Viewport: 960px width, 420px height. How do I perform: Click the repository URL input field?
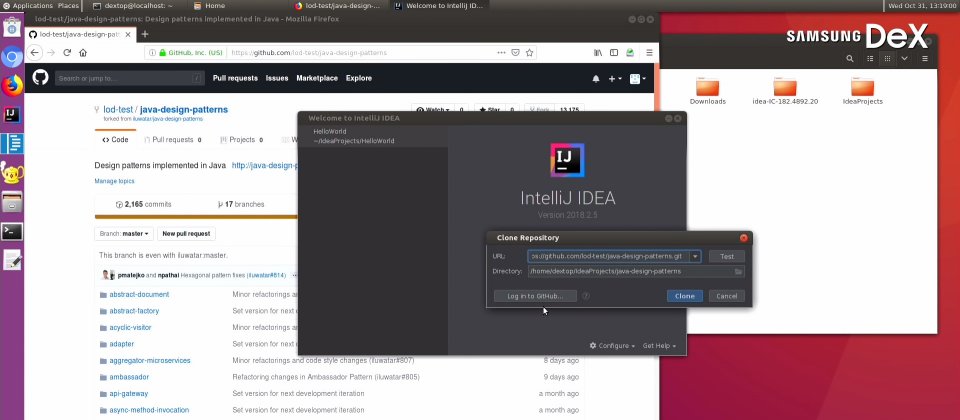[609, 257]
